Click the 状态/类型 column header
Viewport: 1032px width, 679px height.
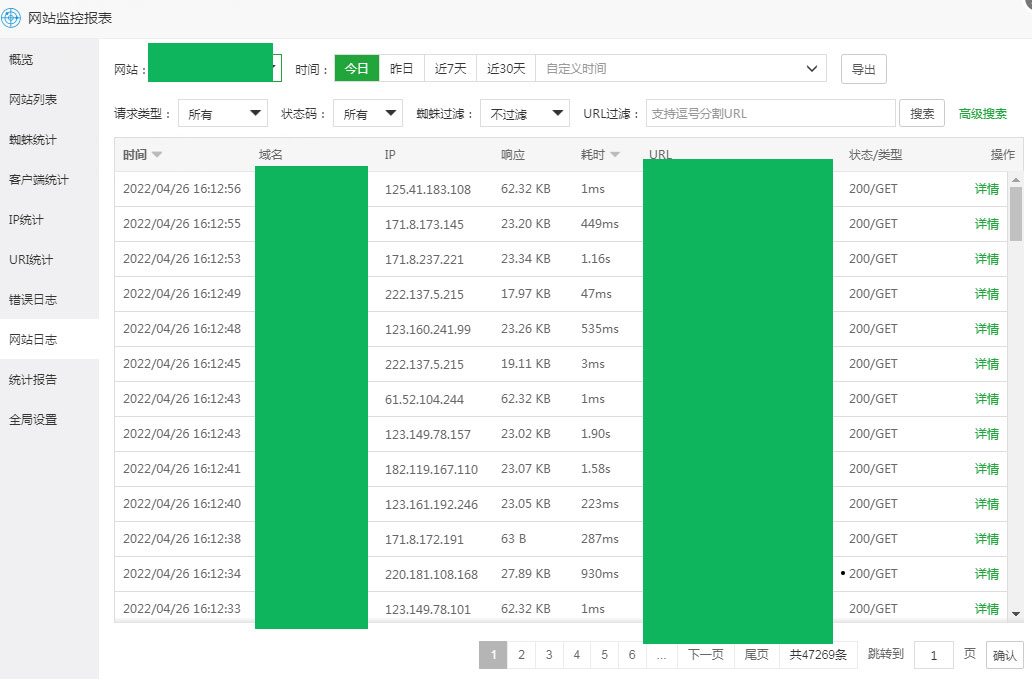tap(875, 155)
